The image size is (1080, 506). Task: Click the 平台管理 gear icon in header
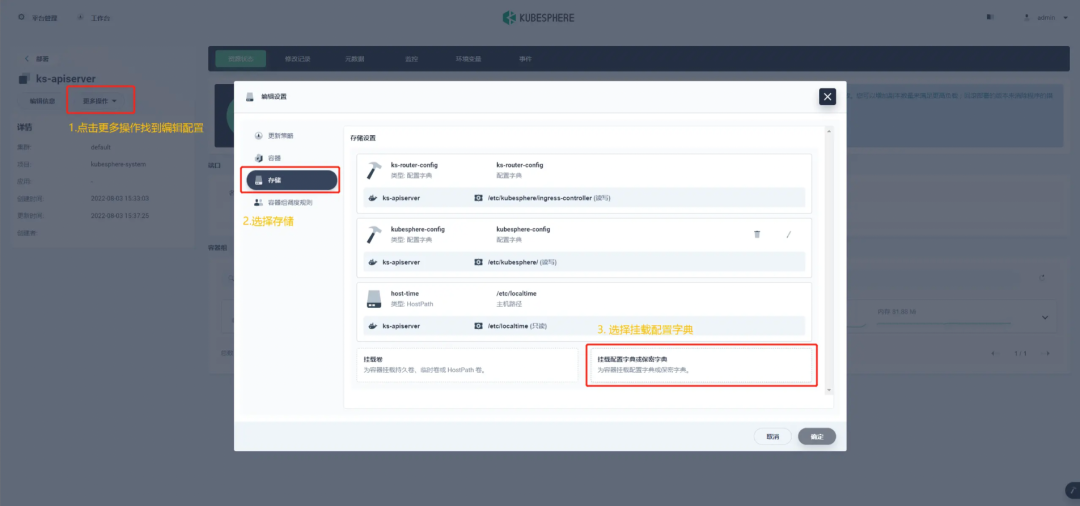[21, 17]
